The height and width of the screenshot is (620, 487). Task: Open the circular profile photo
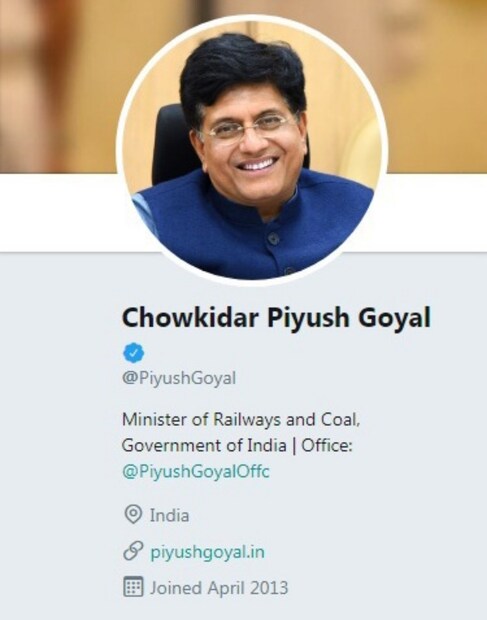pyautogui.click(x=252, y=150)
